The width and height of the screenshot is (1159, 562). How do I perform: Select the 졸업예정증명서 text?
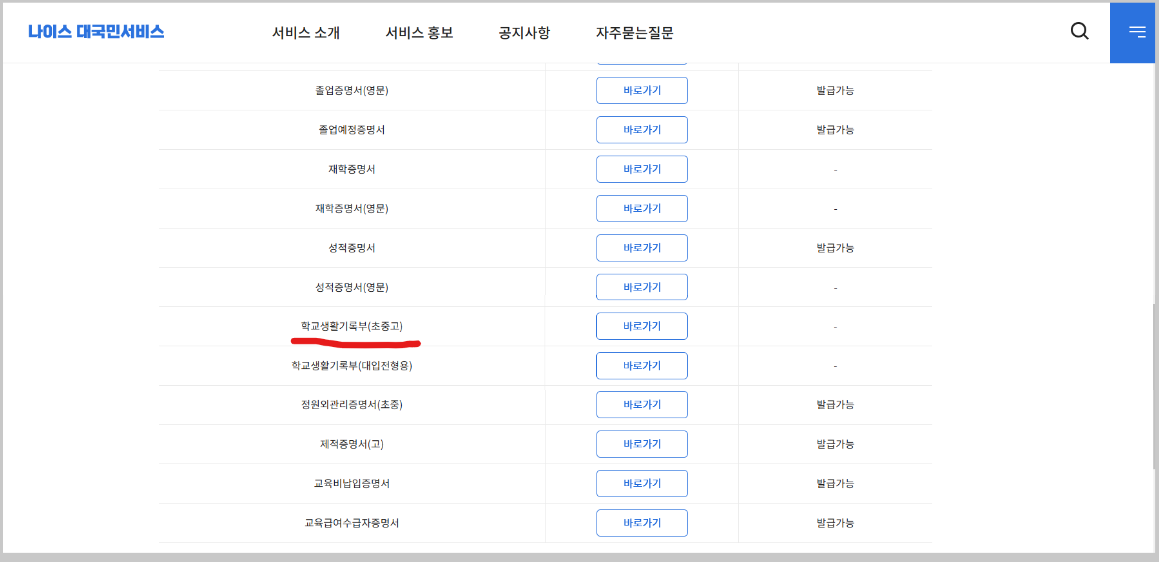(352, 129)
